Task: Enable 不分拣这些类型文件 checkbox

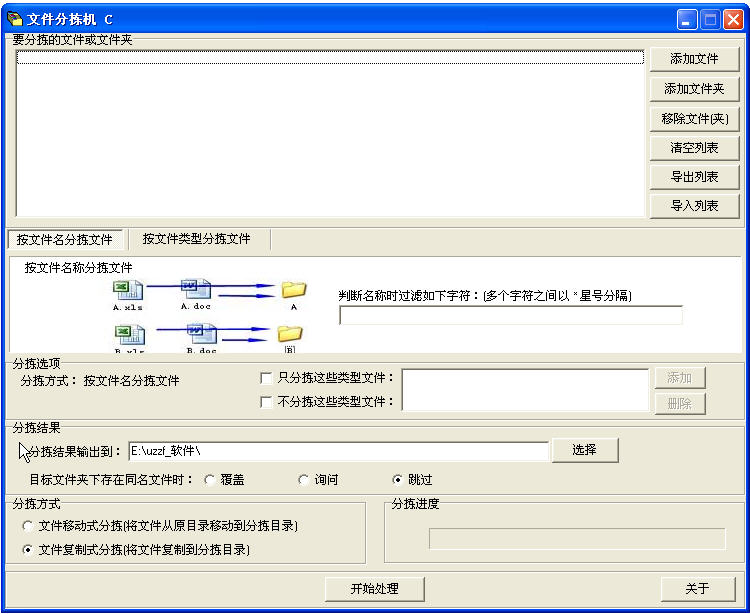Action: coord(266,402)
